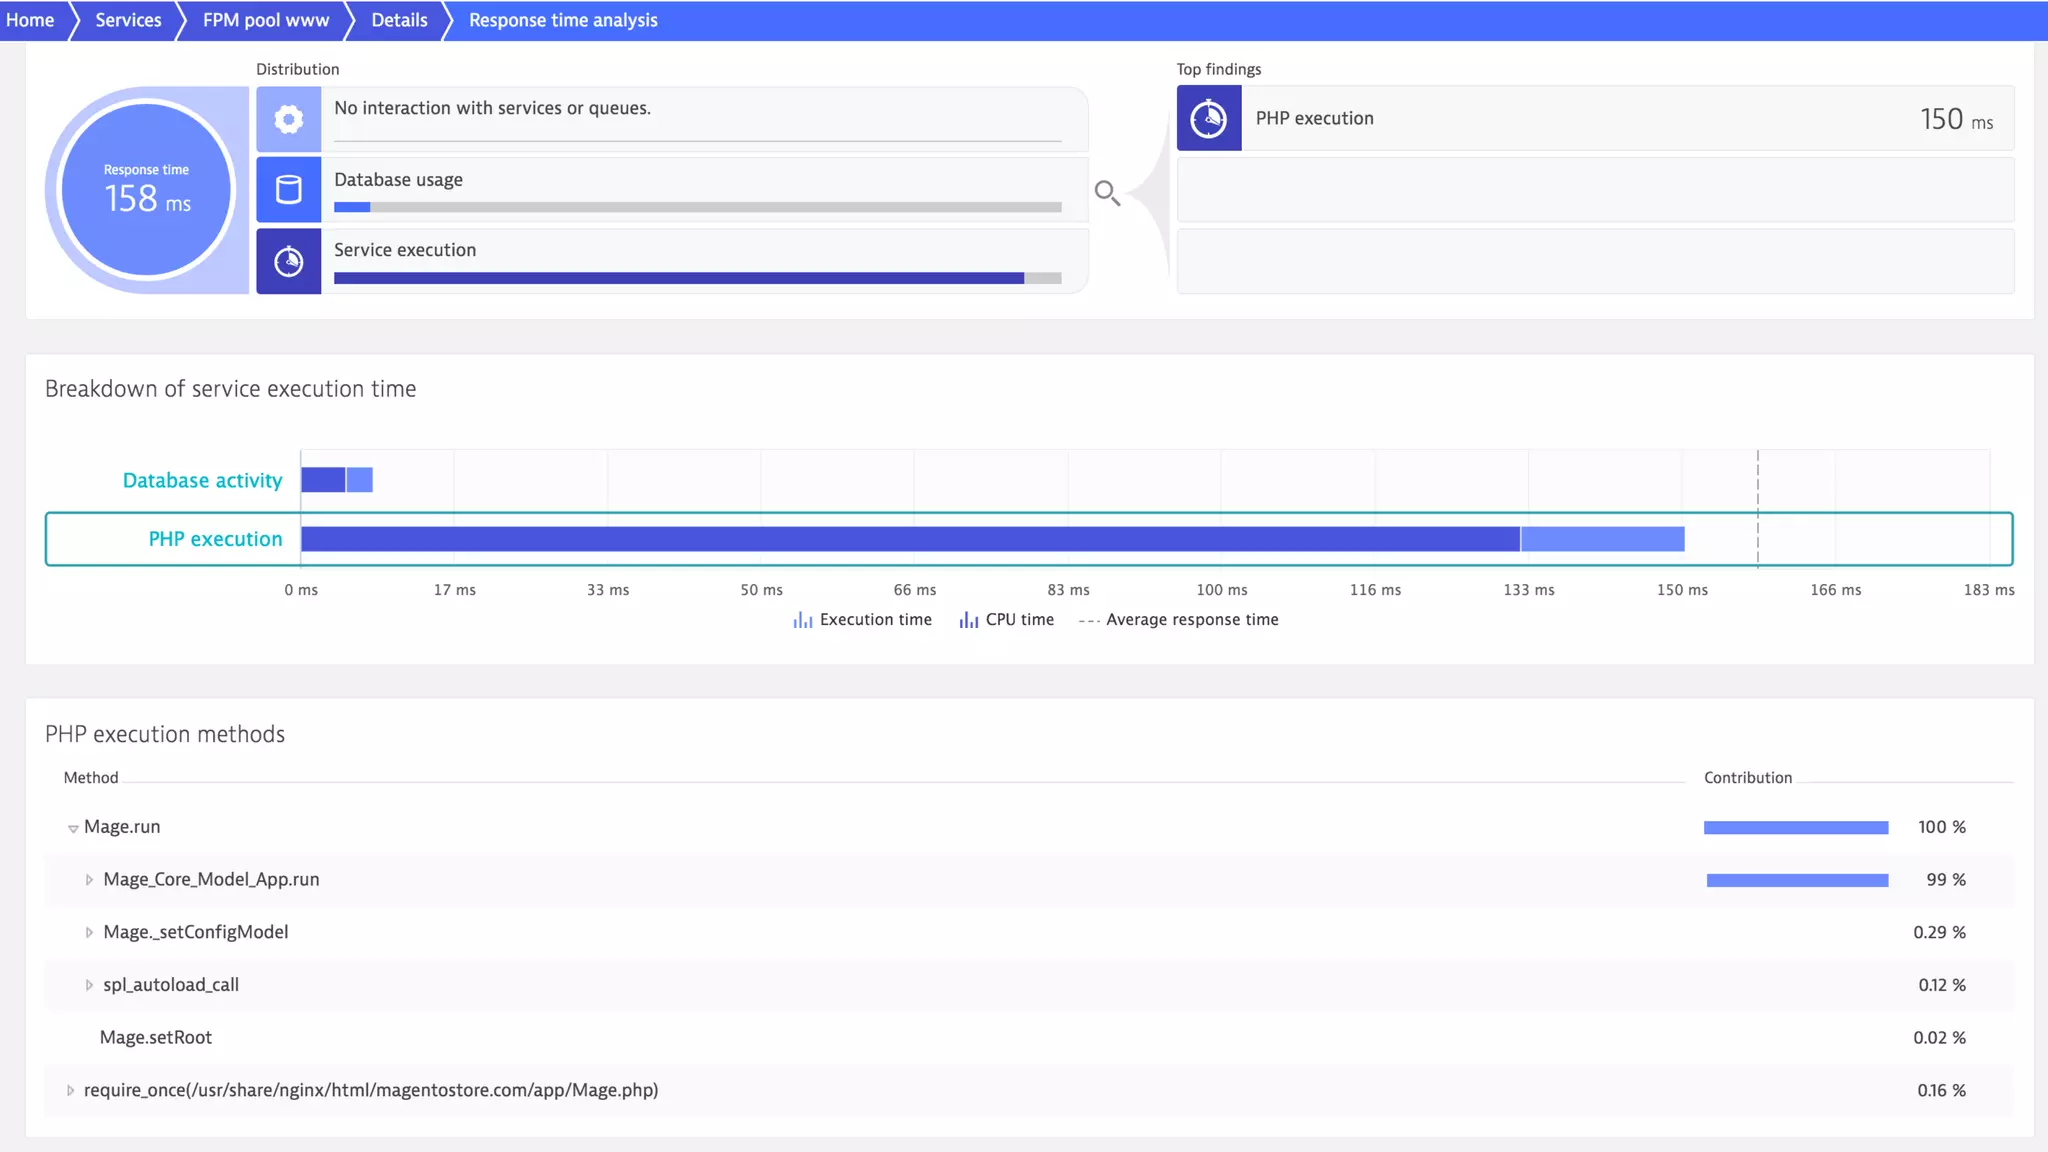Click the CPU time legend icon

[968, 620]
